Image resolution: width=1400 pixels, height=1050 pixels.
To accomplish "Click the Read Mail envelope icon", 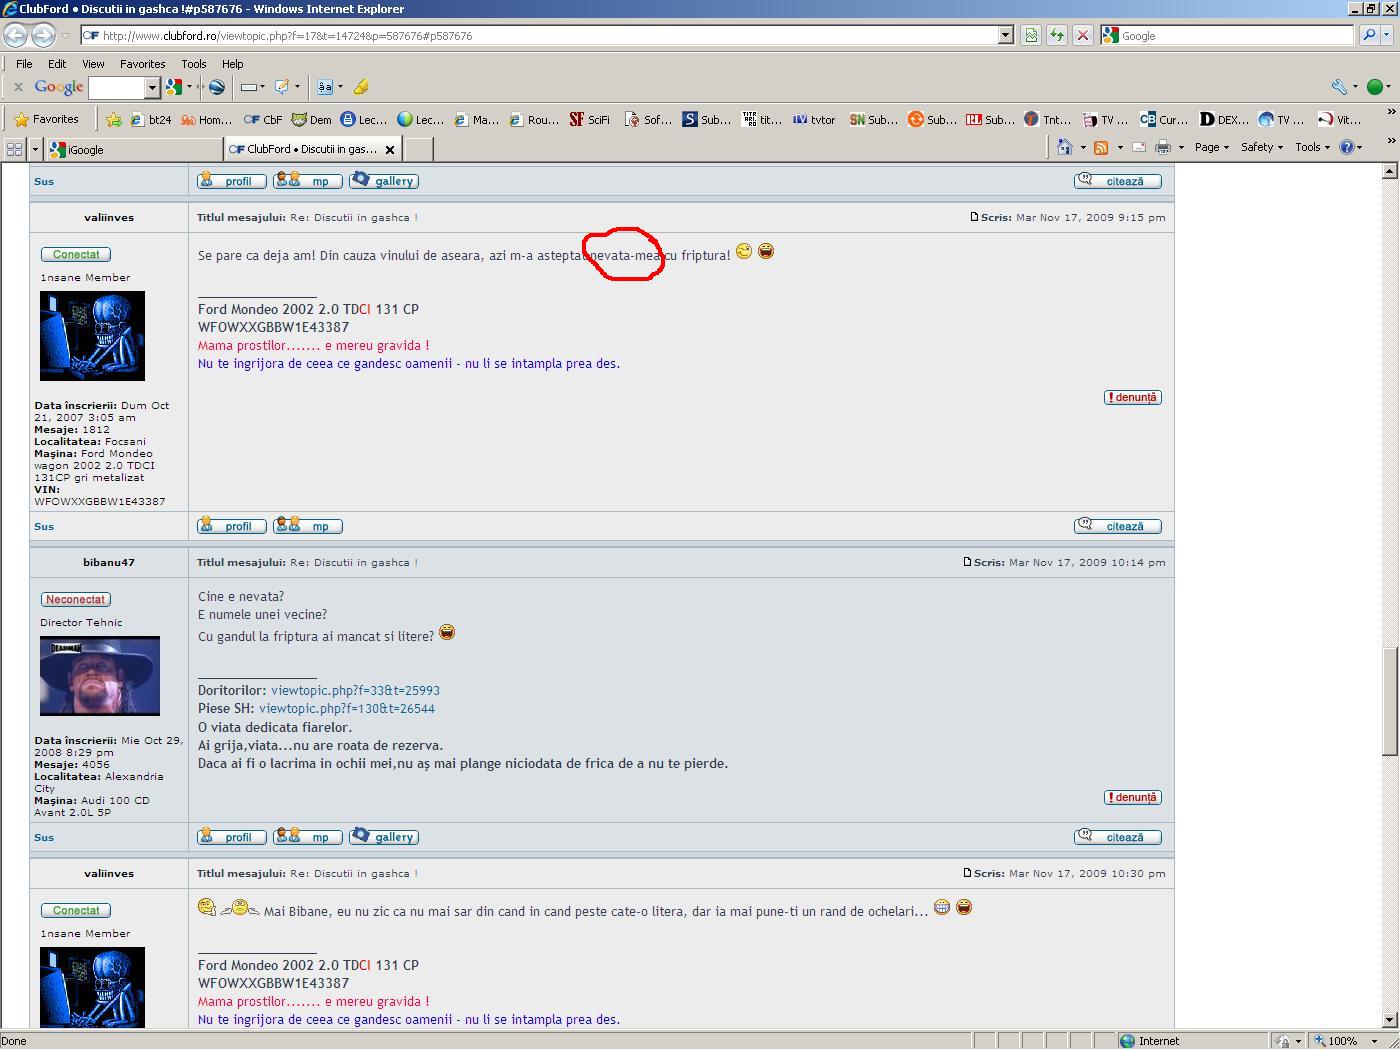I will pyautogui.click(x=1139, y=148).
